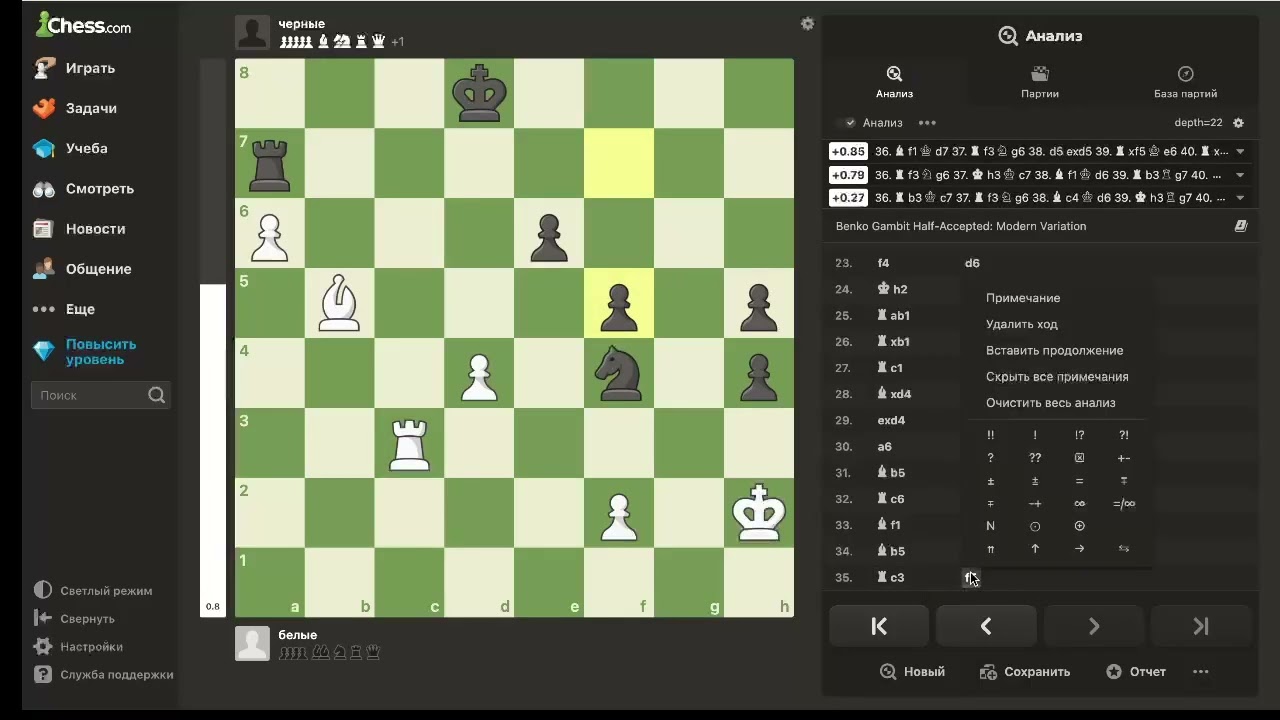Expand the +0.27 engine line
This screenshot has height=720, width=1280.
click(x=1240, y=198)
